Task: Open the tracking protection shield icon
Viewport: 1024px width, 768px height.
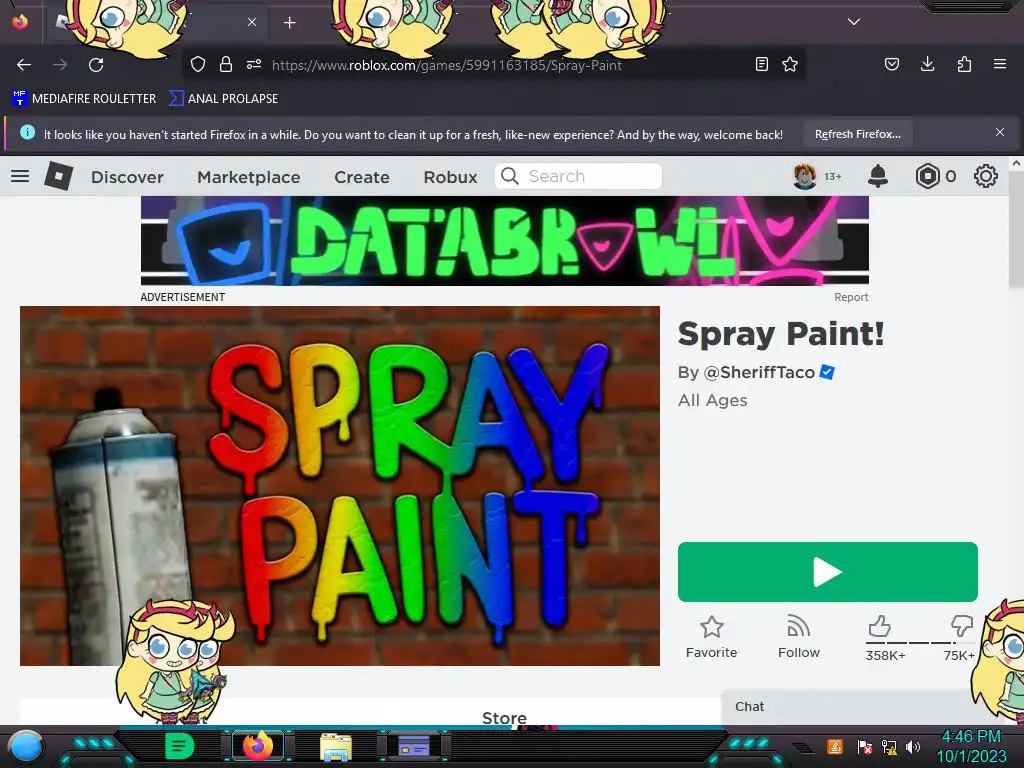Action: 198,64
